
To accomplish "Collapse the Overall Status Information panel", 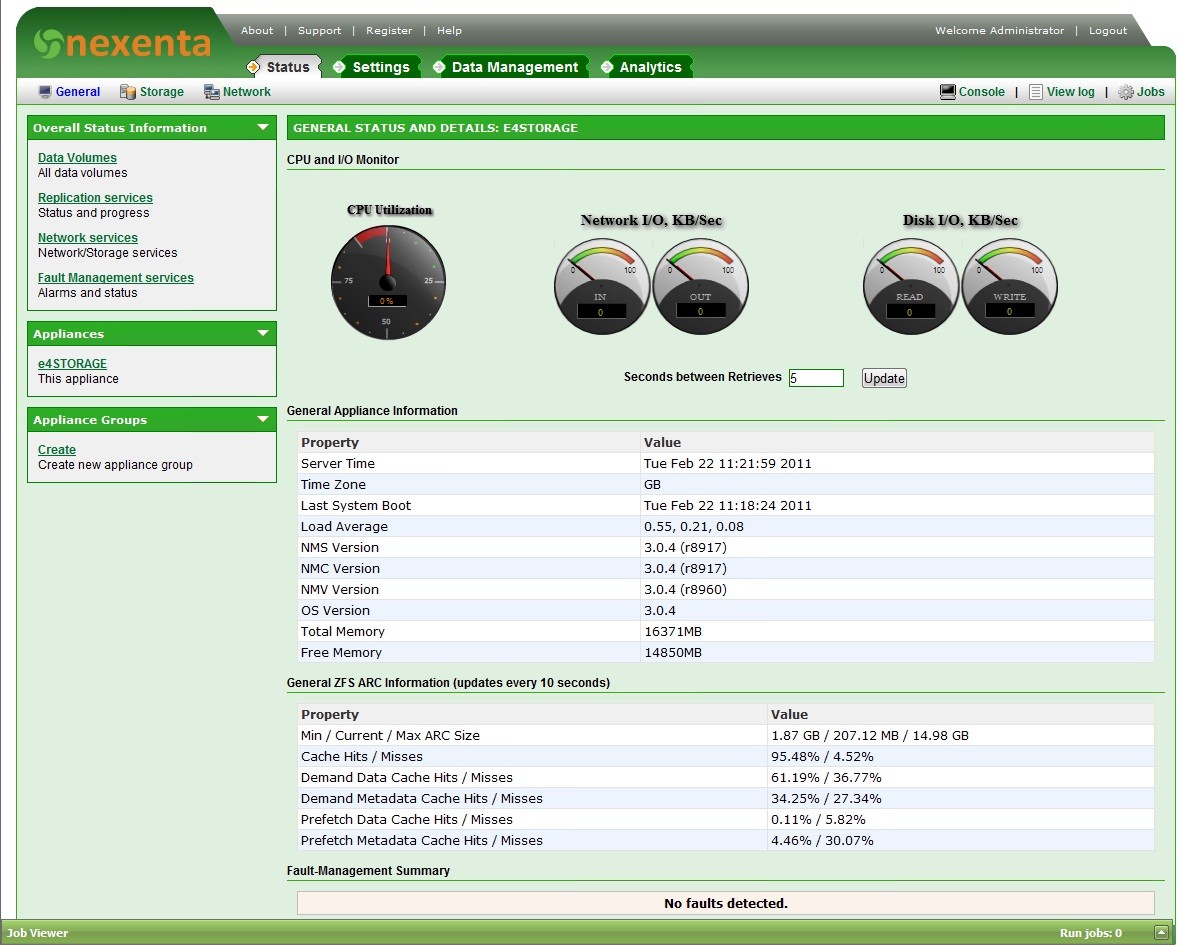I will click(x=263, y=127).
